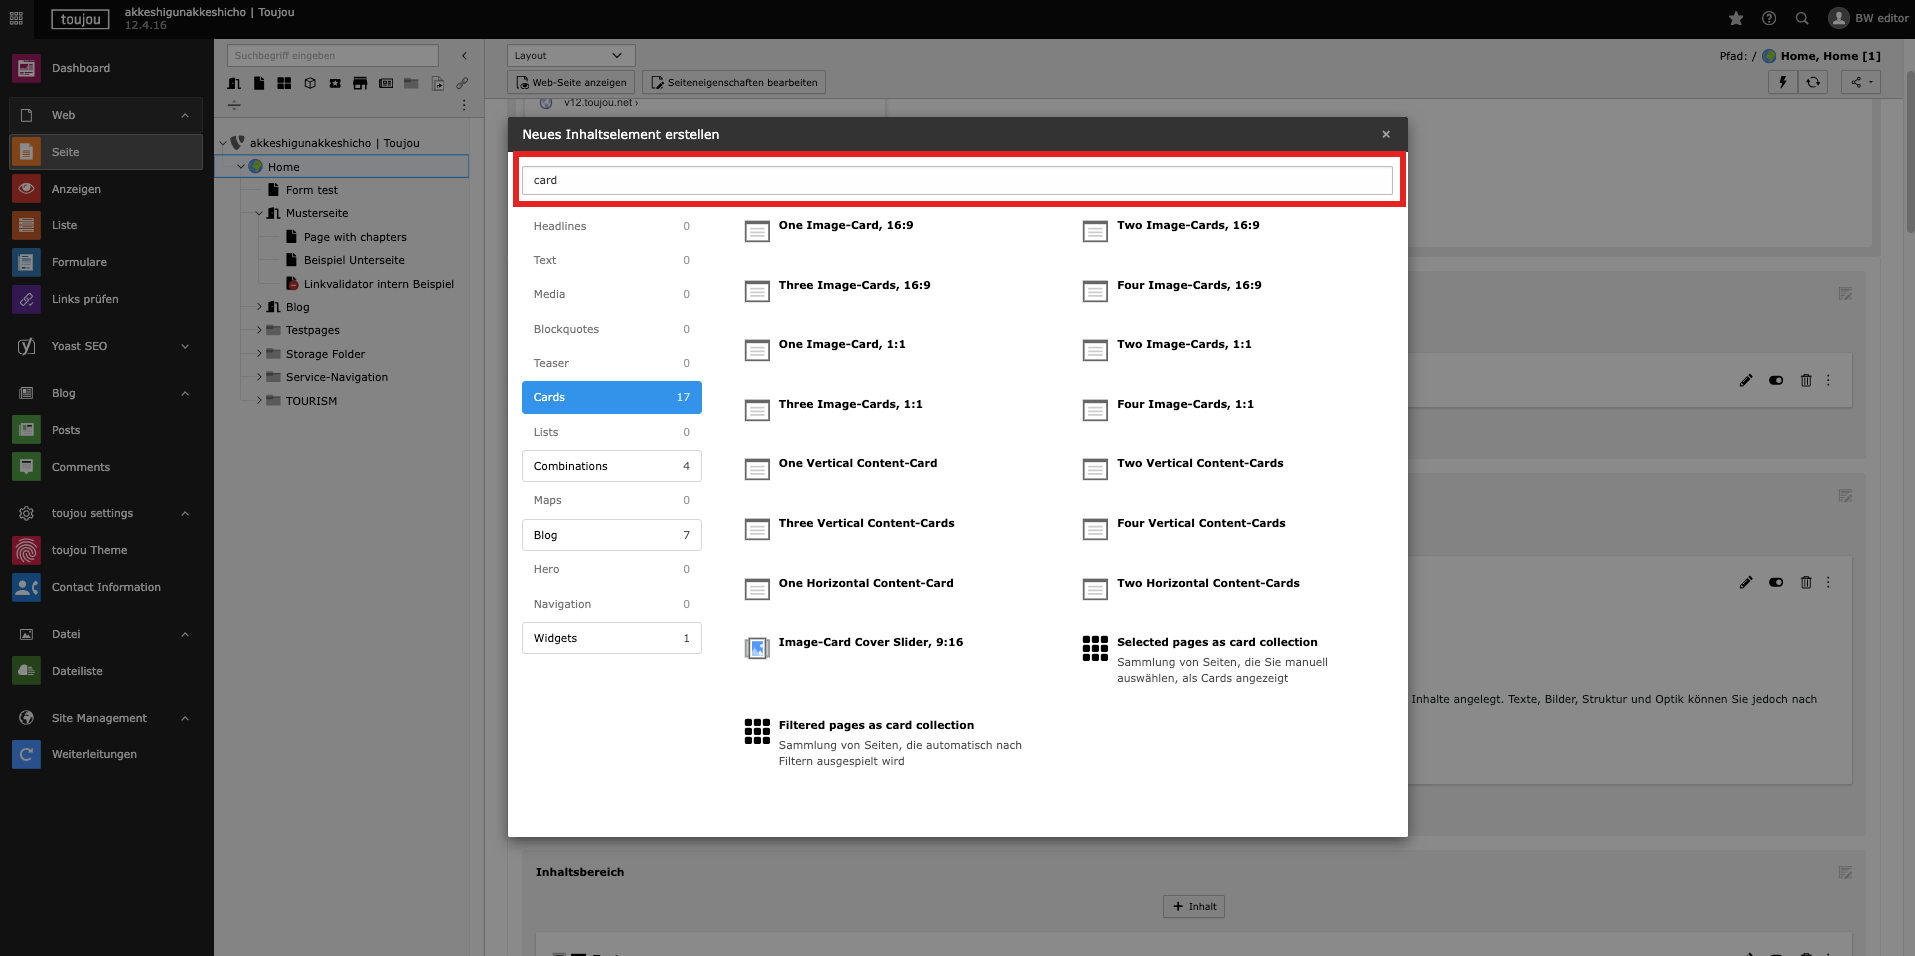Viewport: 1915px width, 956px height.
Task: Click the search magnifier in top bar
Action: (x=1802, y=18)
